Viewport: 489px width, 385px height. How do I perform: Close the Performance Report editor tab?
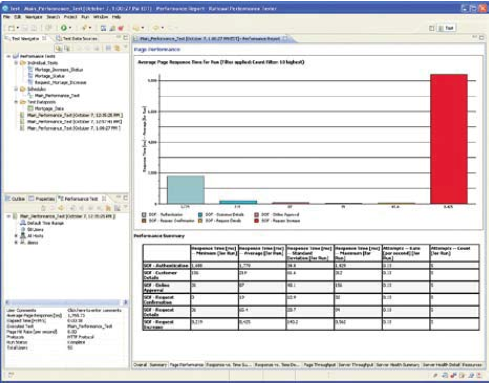point(285,39)
